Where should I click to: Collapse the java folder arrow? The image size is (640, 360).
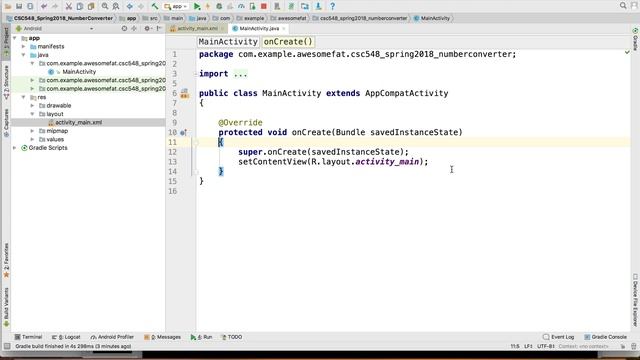24,55
